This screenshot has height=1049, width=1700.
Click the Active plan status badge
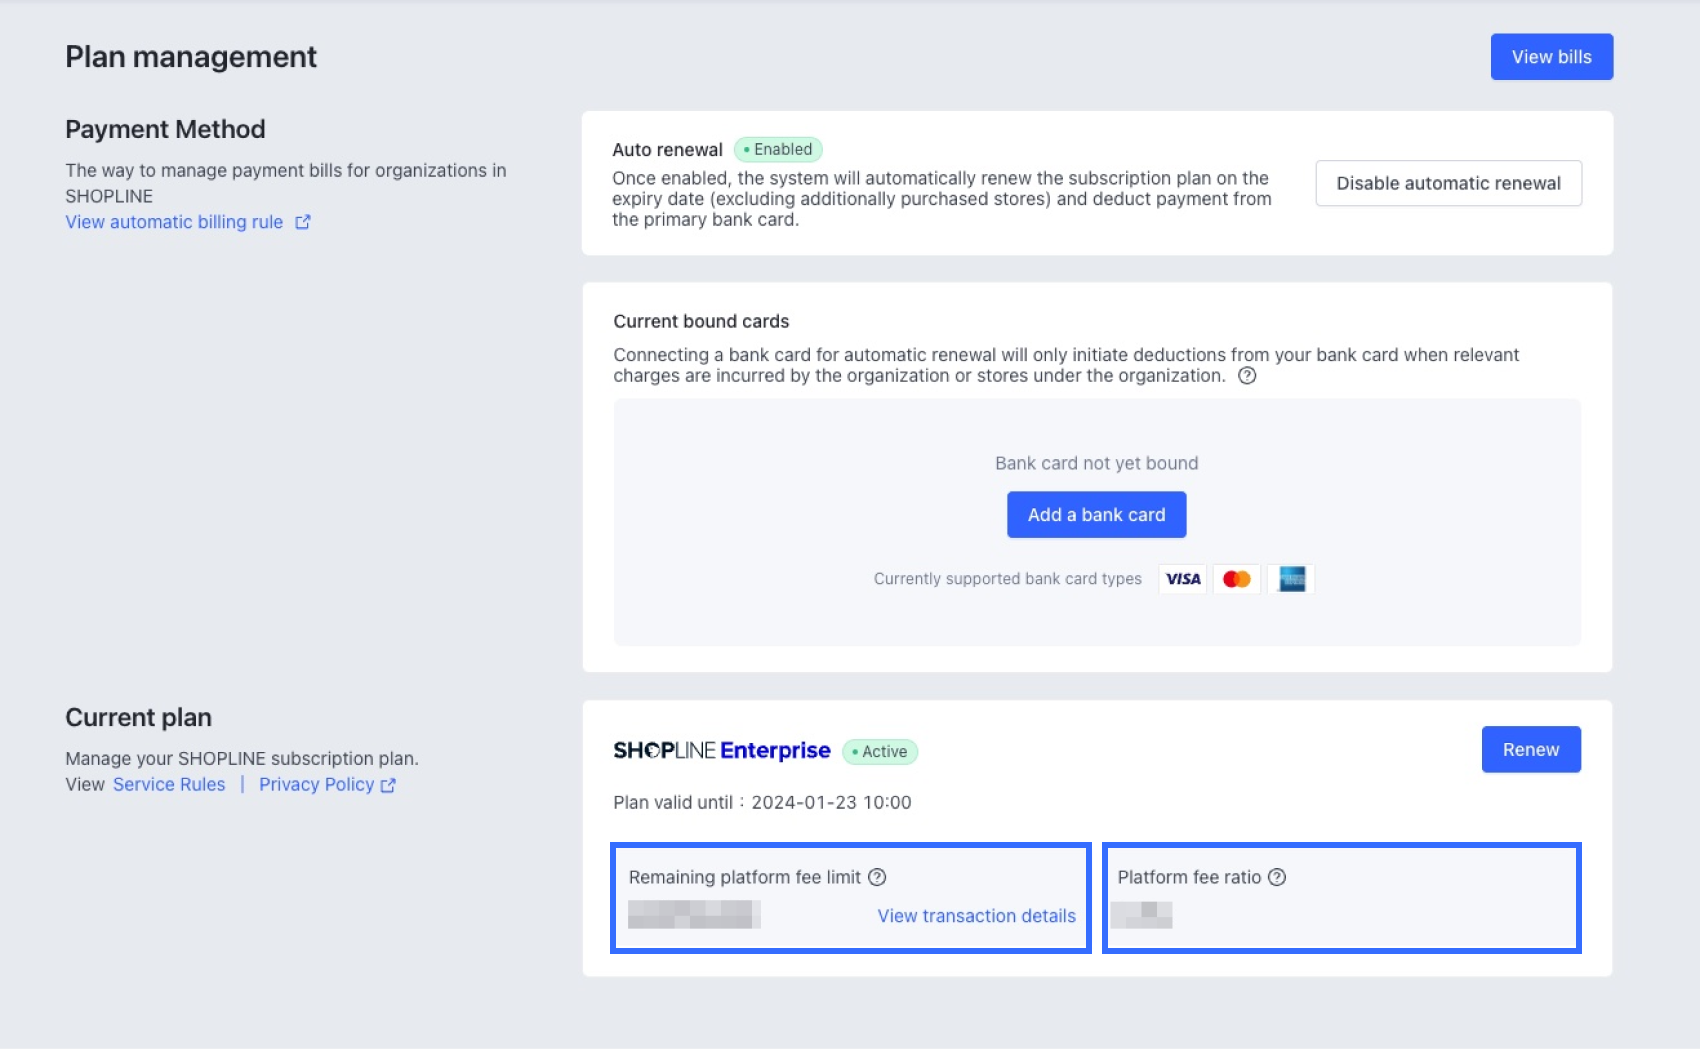tap(880, 751)
